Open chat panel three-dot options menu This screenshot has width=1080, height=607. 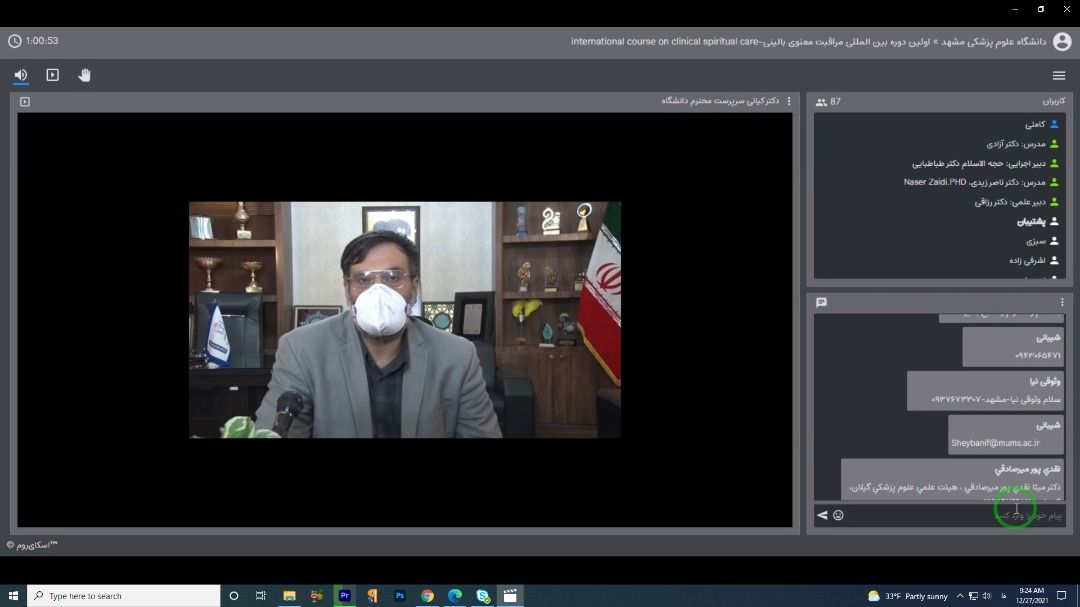pos(1062,302)
